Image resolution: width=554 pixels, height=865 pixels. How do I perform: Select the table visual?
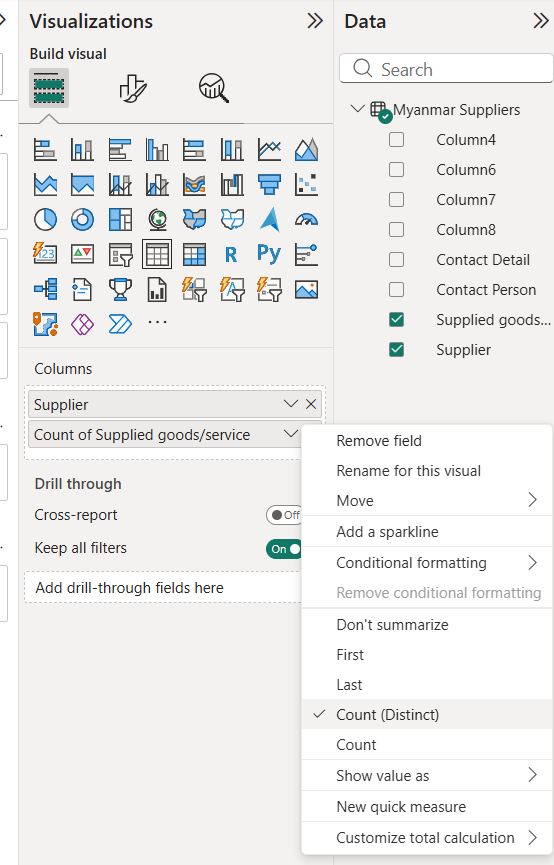(157, 254)
